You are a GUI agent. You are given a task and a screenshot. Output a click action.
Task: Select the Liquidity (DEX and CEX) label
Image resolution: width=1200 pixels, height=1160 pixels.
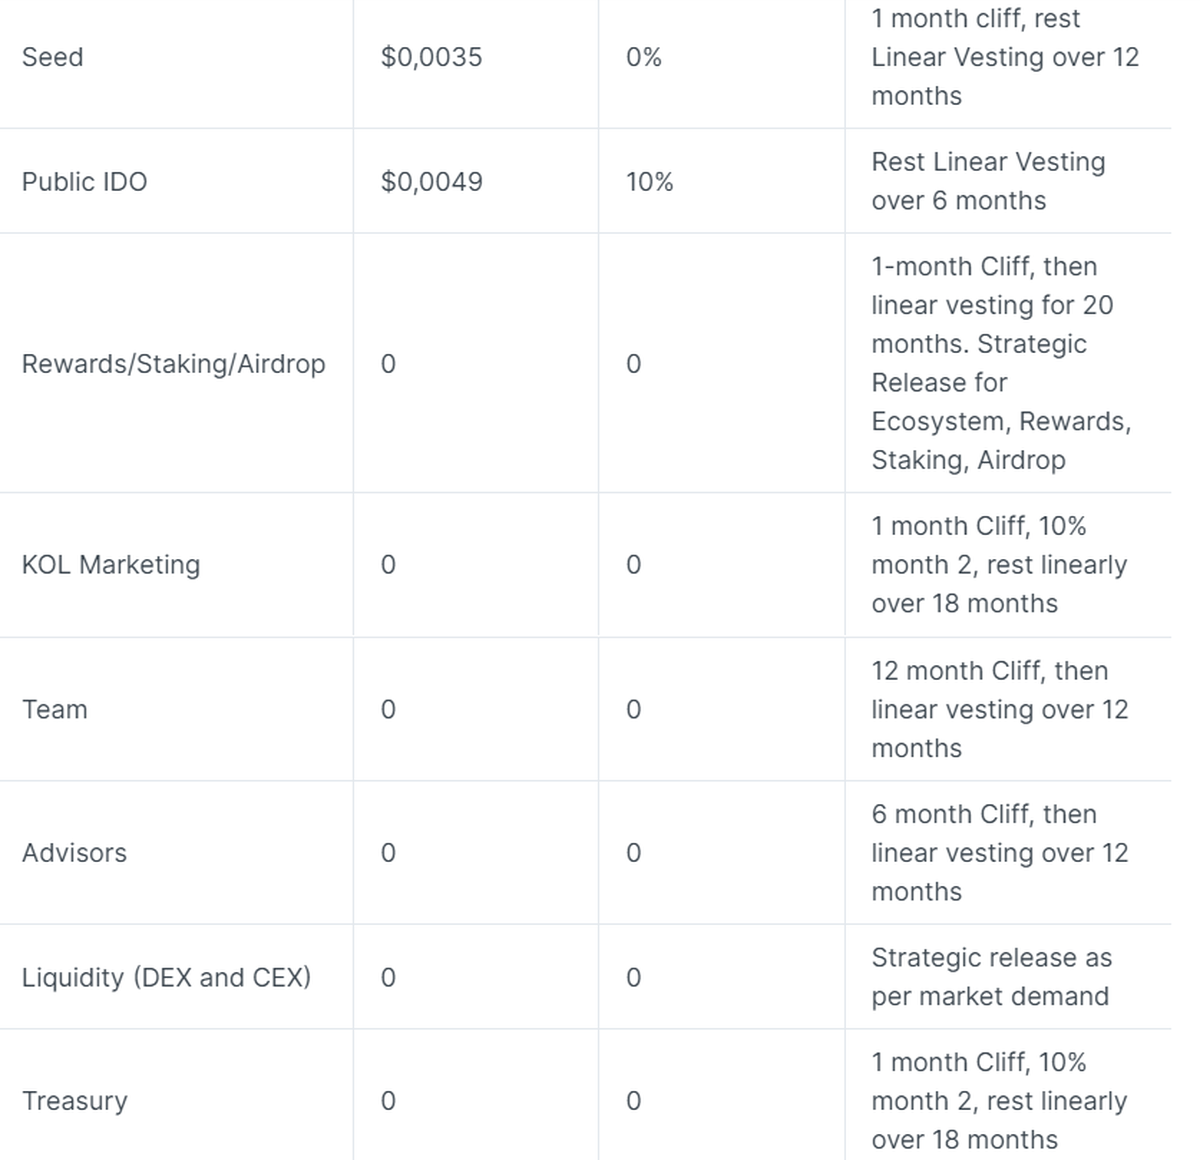[166, 977]
